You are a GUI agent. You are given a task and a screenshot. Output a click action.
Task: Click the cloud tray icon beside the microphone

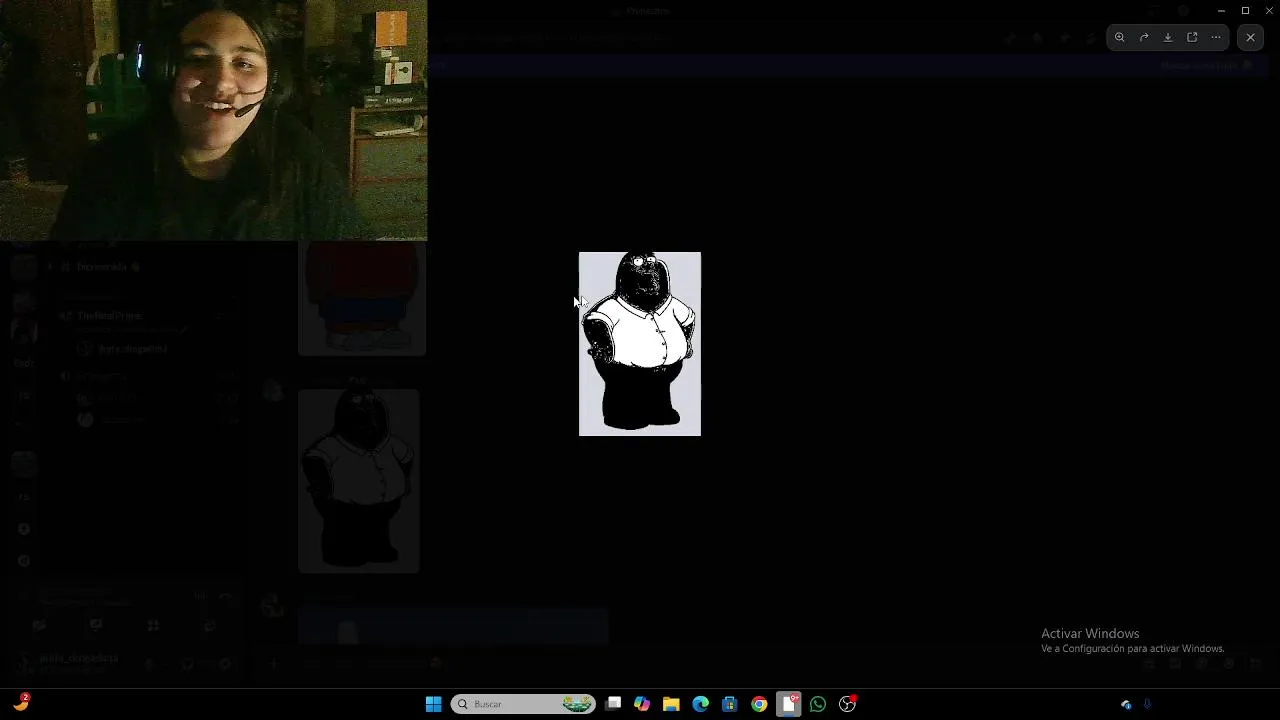[x=1126, y=704]
